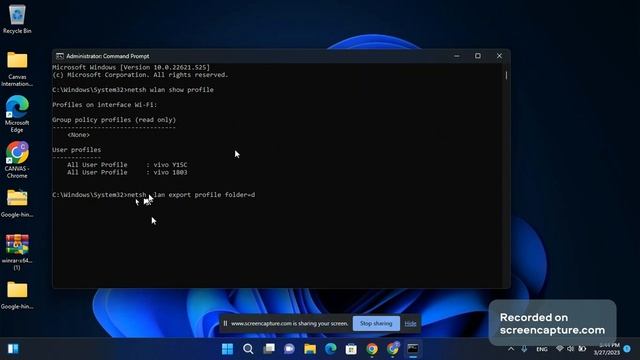This screenshot has width=640, height=360.
Task: Open the Recycle Bin desktop icon
Action: [x=17, y=19]
